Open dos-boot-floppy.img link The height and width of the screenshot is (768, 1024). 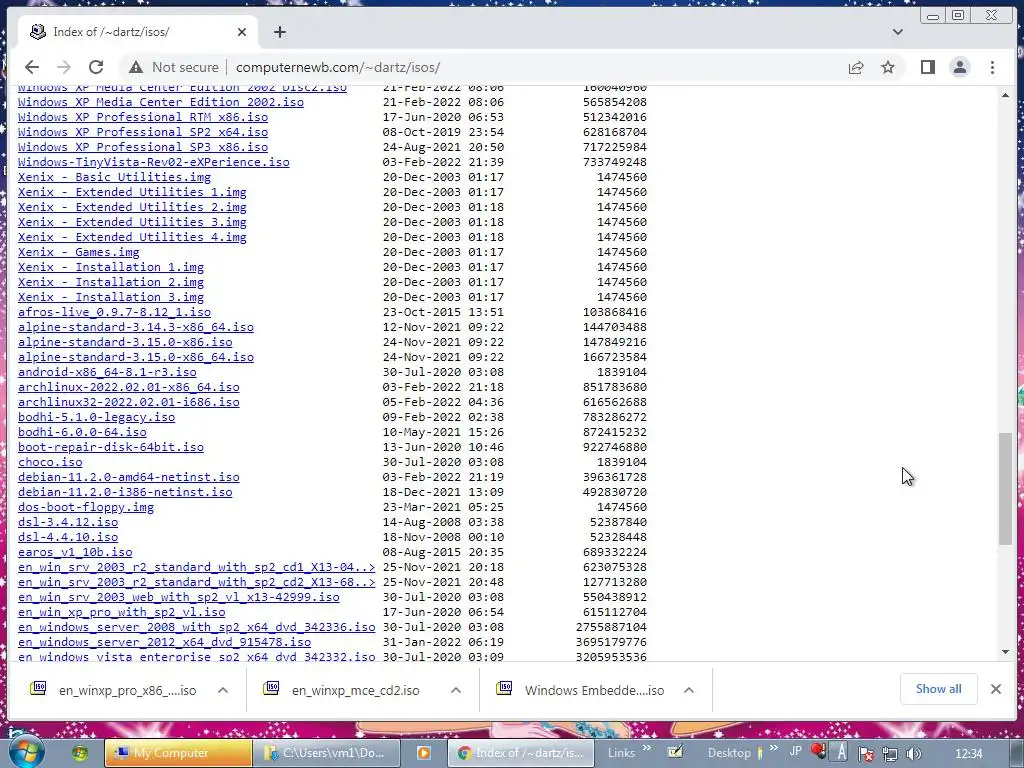[86, 507]
